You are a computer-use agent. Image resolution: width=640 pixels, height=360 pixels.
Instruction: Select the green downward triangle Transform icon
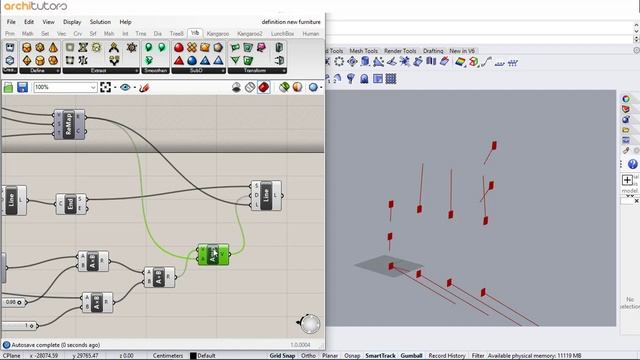pos(235,61)
